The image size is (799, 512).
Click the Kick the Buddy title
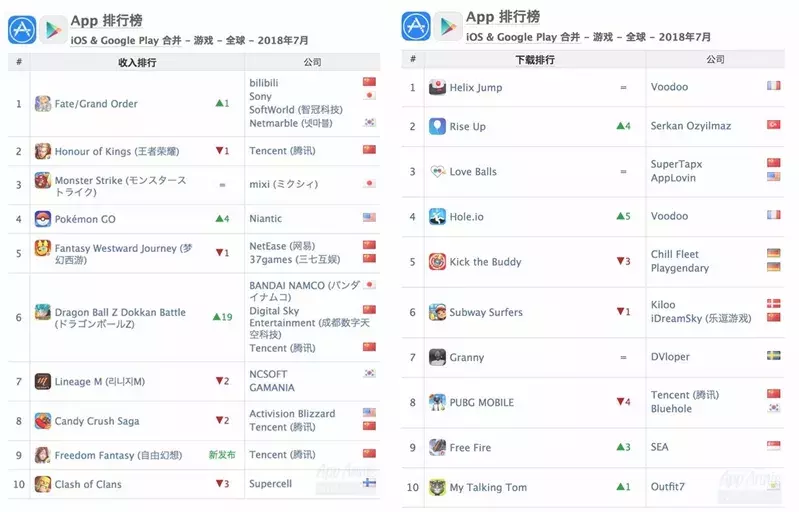click(x=486, y=262)
